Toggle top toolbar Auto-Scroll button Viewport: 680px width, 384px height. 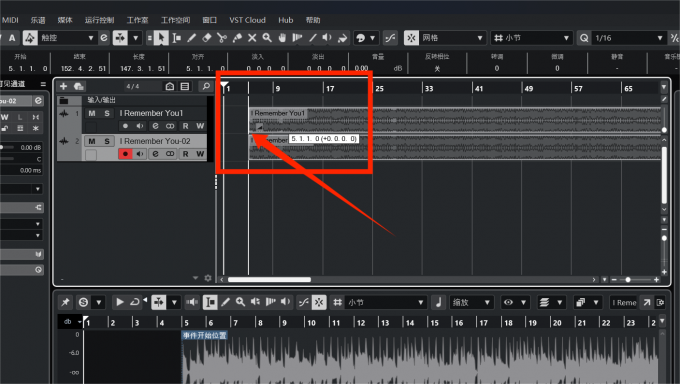[120, 38]
